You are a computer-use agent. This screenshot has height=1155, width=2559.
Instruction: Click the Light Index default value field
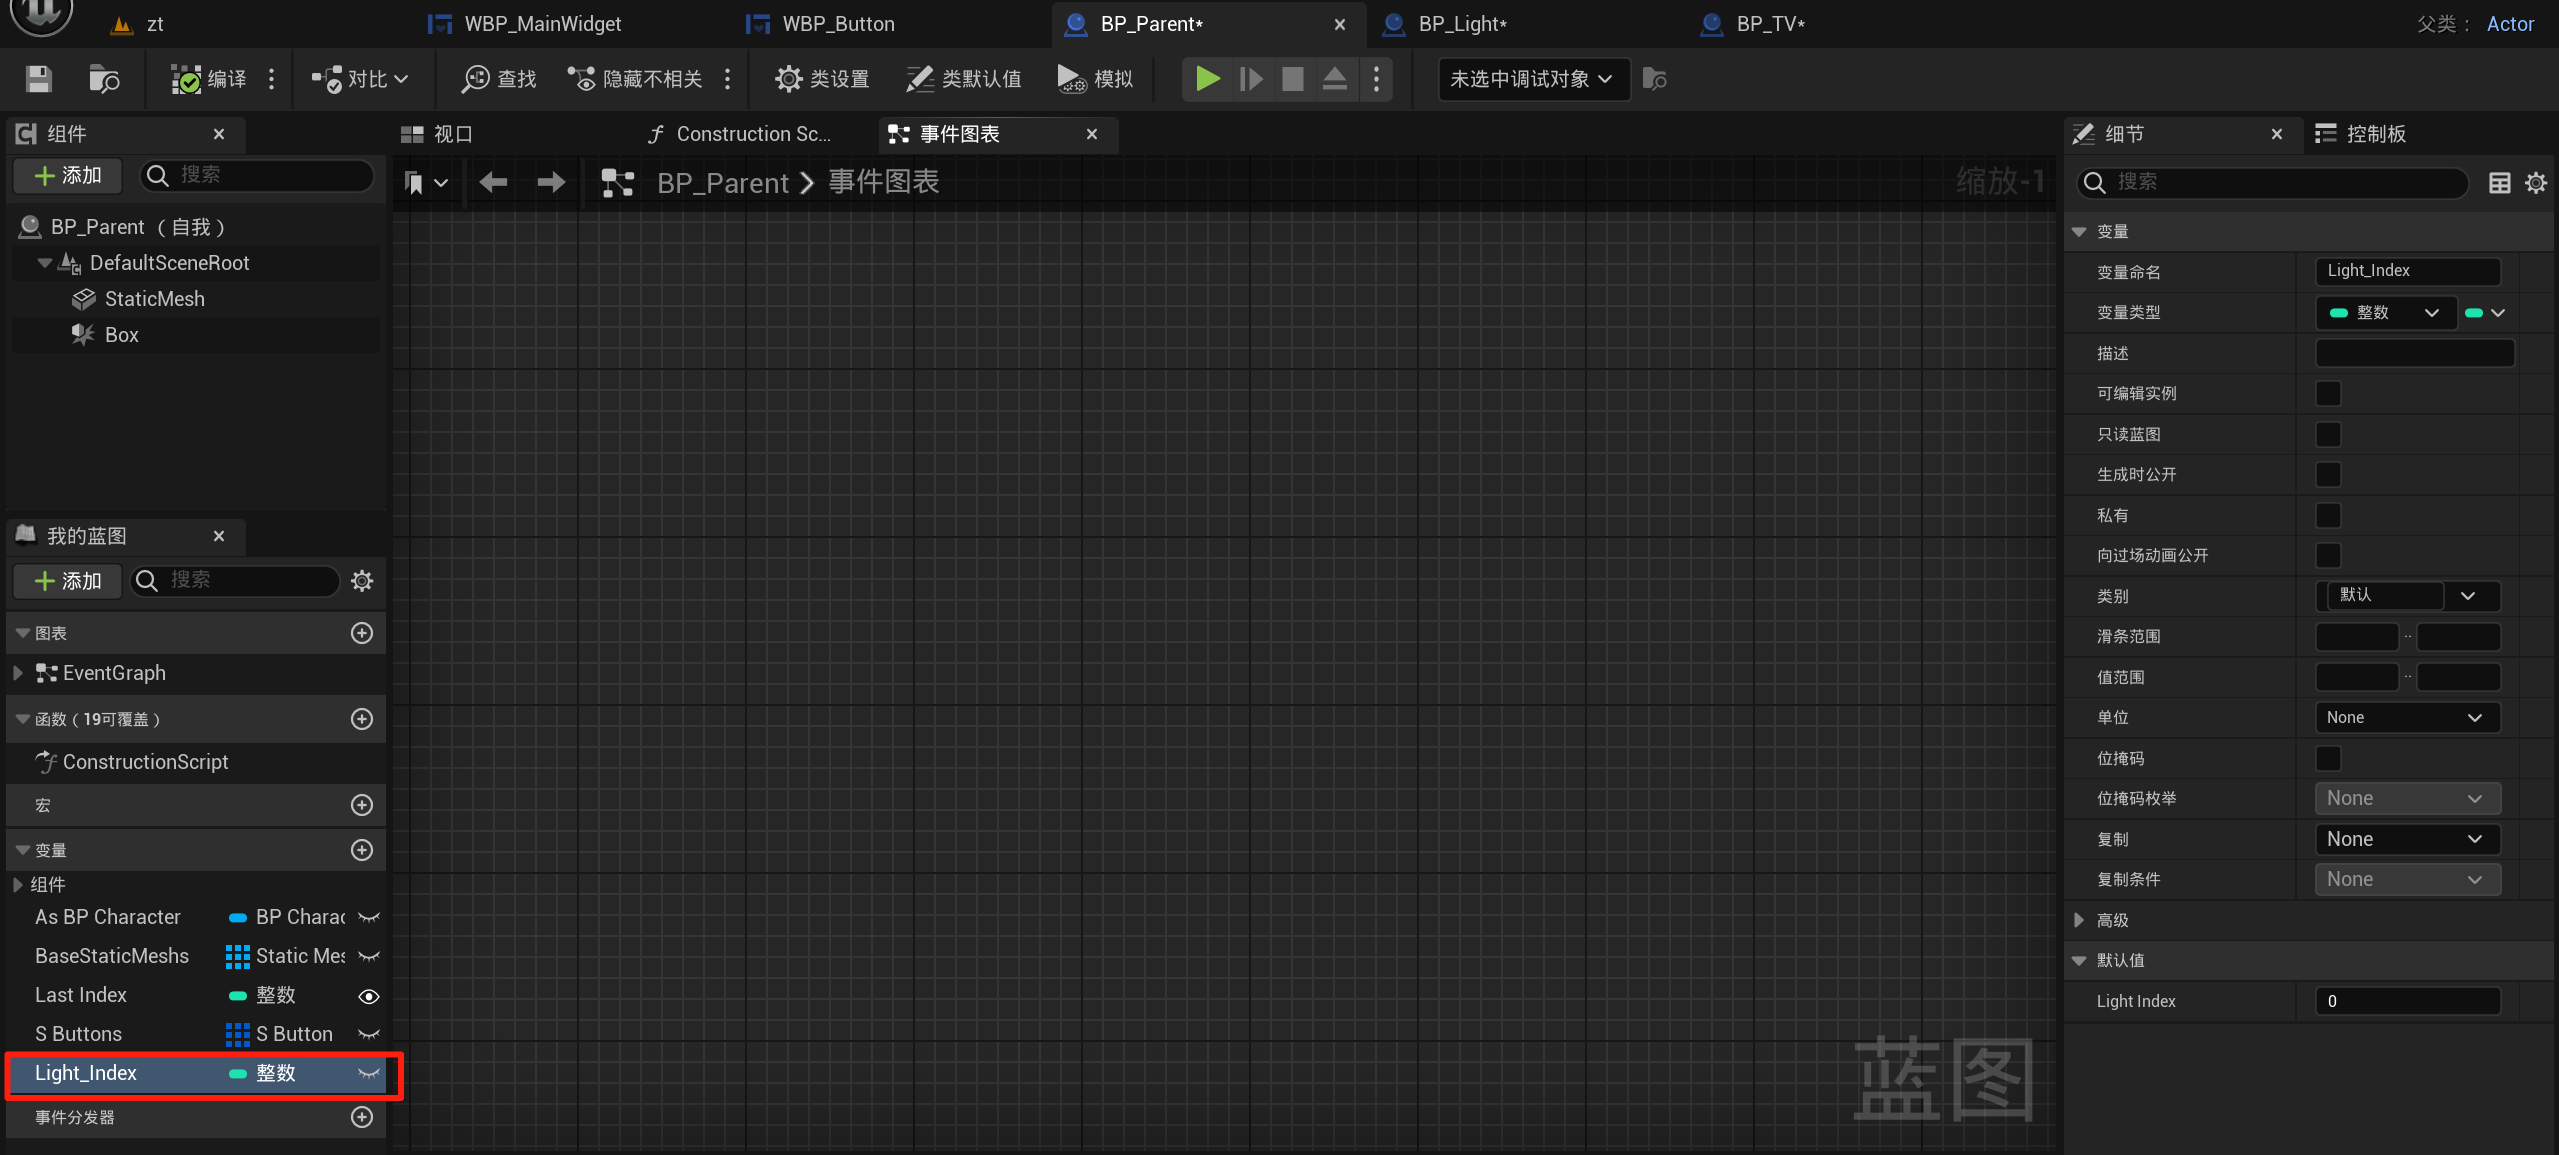(2406, 1000)
